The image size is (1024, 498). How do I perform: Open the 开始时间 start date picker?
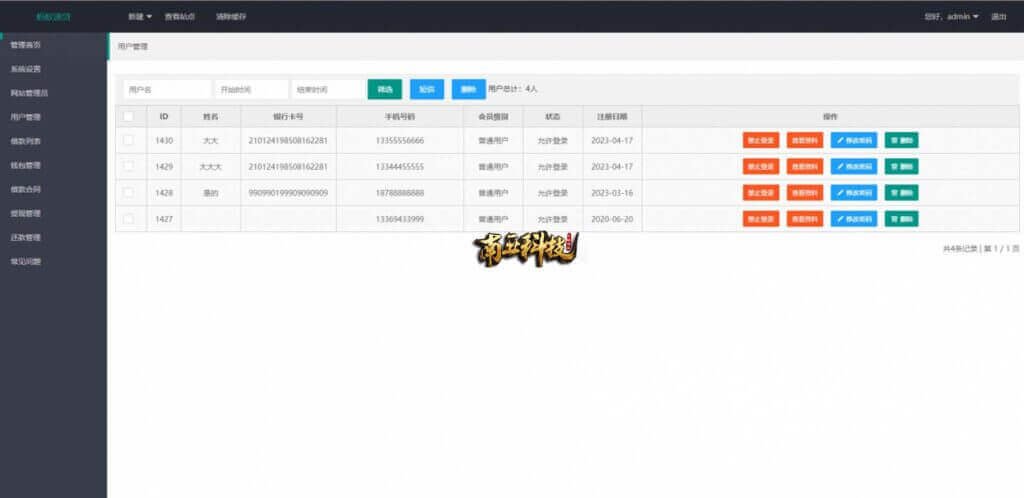pos(252,90)
